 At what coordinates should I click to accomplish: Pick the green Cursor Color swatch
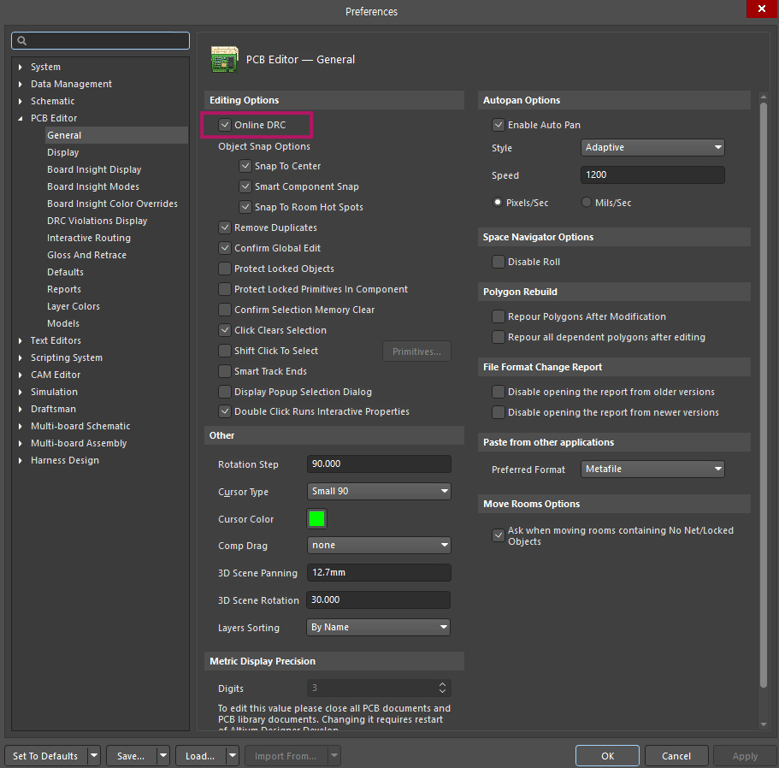[x=317, y=519]
